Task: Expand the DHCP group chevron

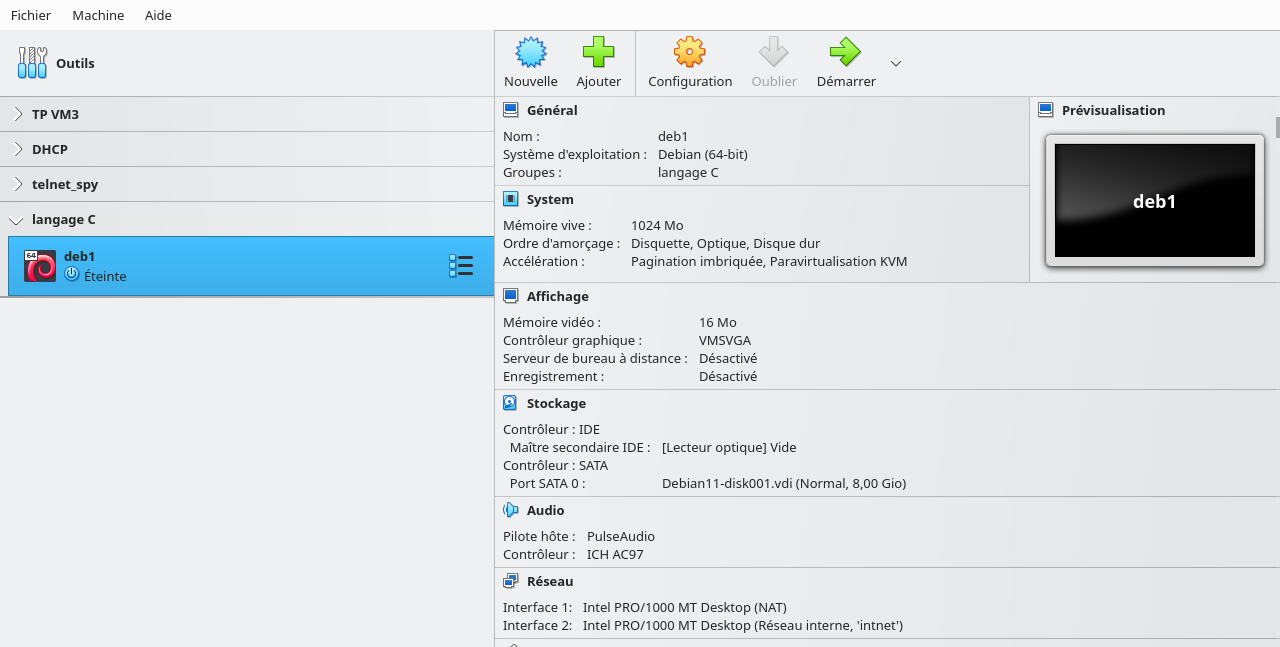Action: [18, 149]
